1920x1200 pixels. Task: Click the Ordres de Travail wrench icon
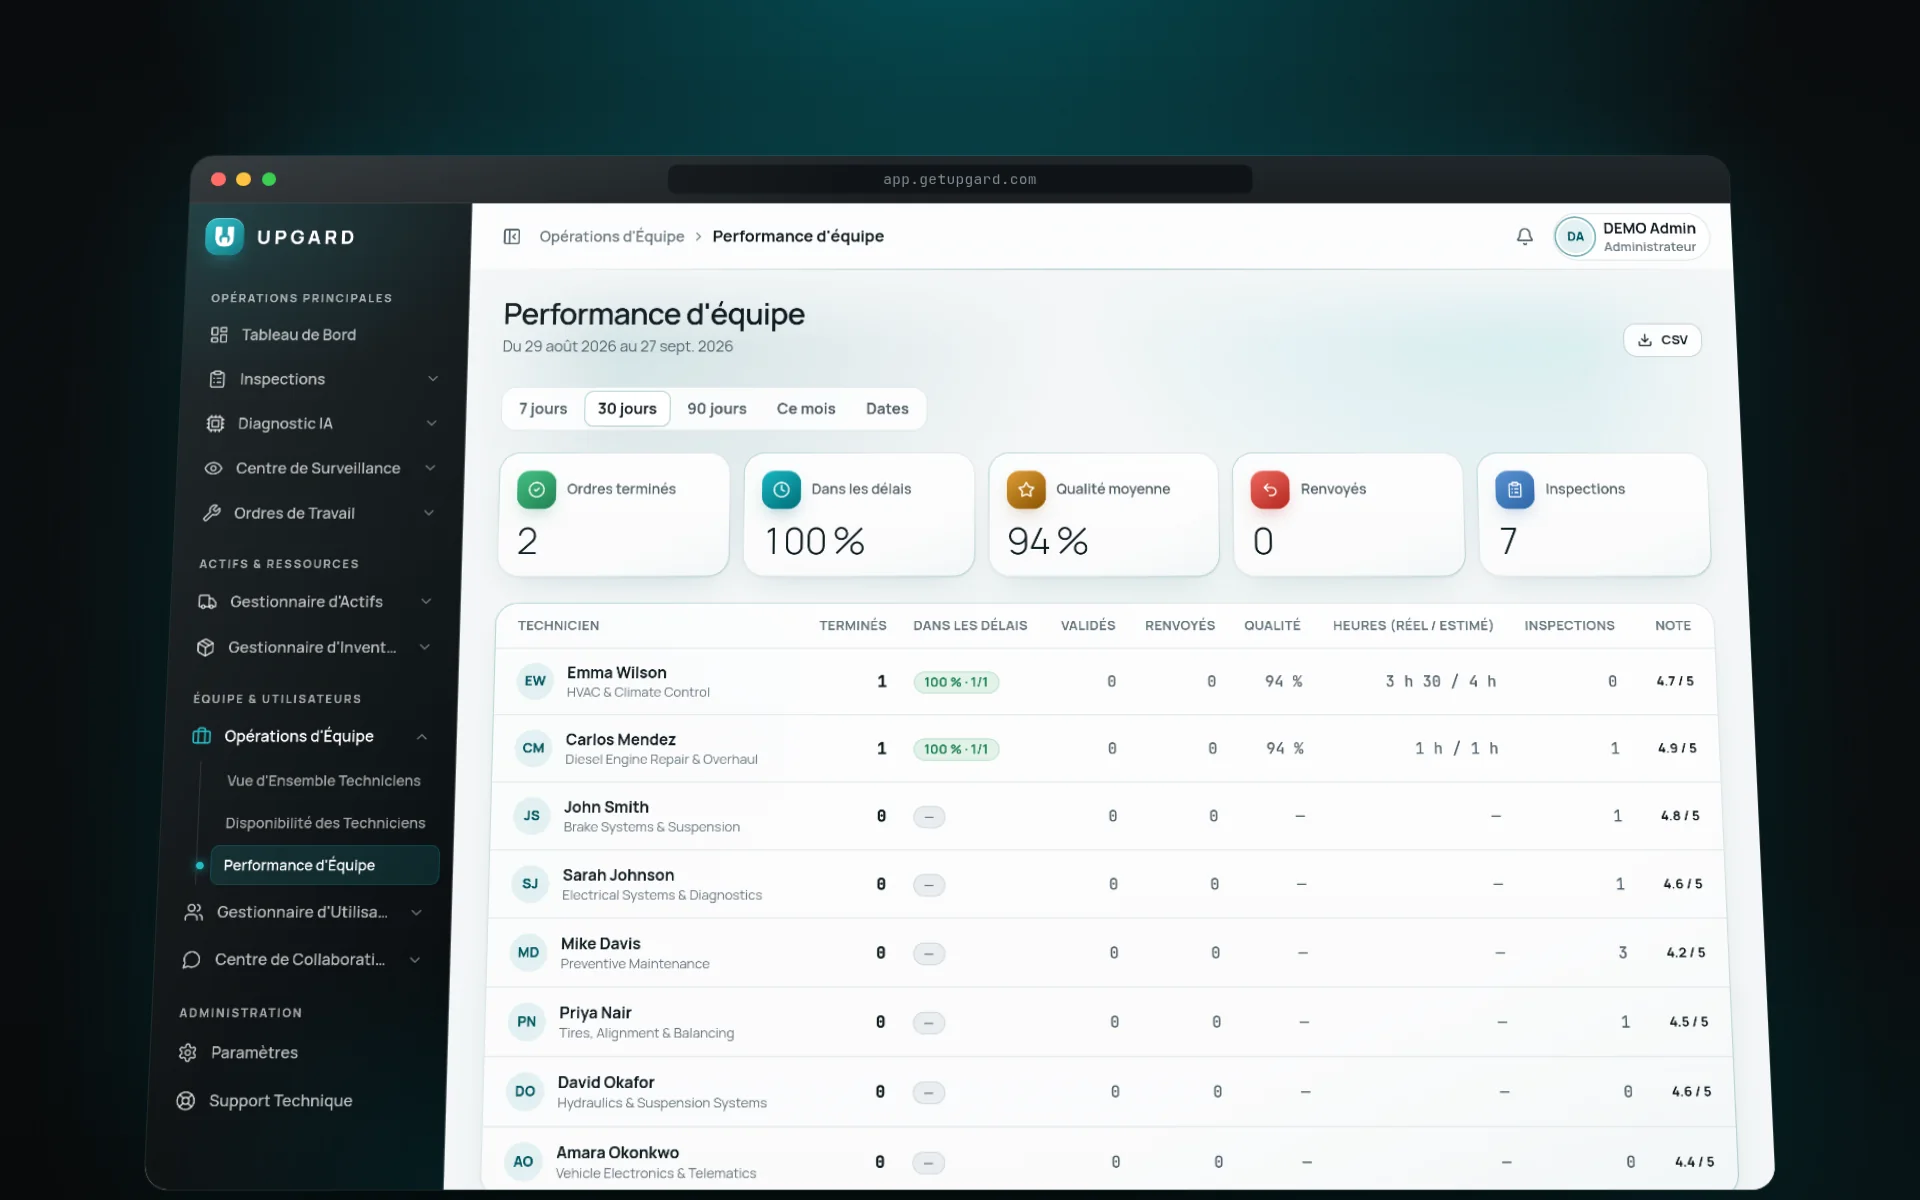(x=211, y=513)
